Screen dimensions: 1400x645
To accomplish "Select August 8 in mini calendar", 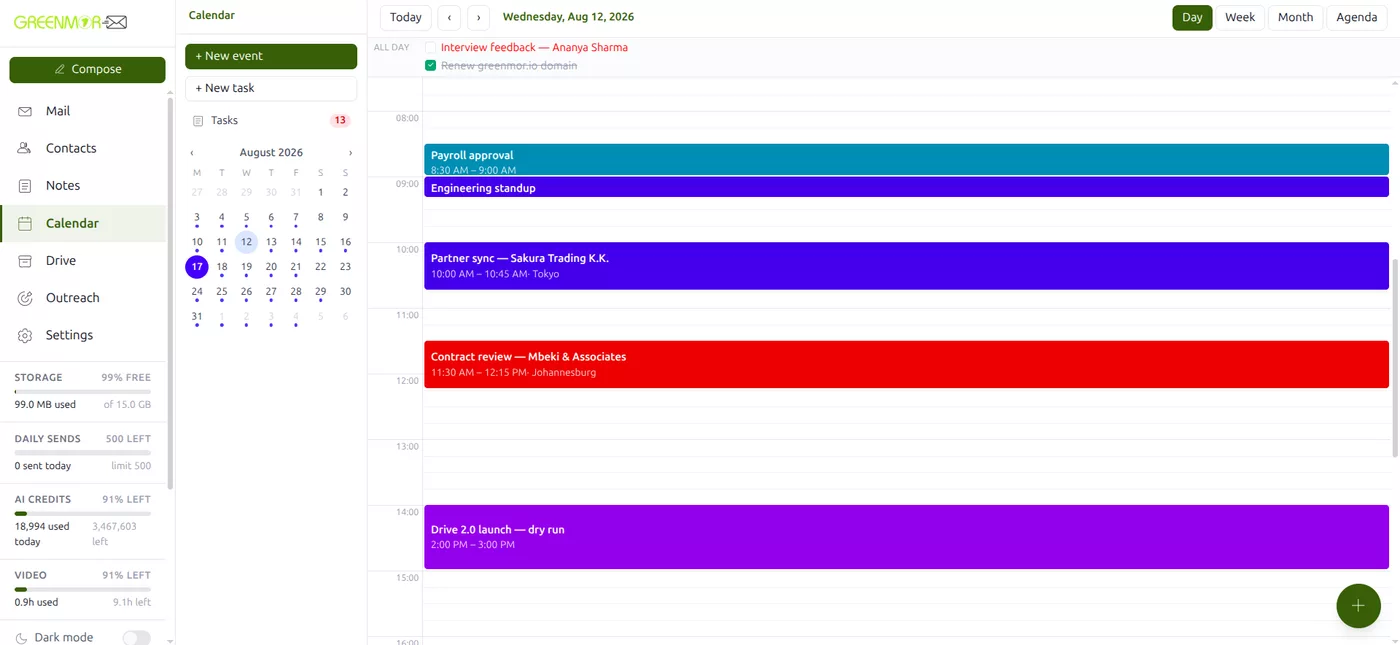I will tap(320, 217).
